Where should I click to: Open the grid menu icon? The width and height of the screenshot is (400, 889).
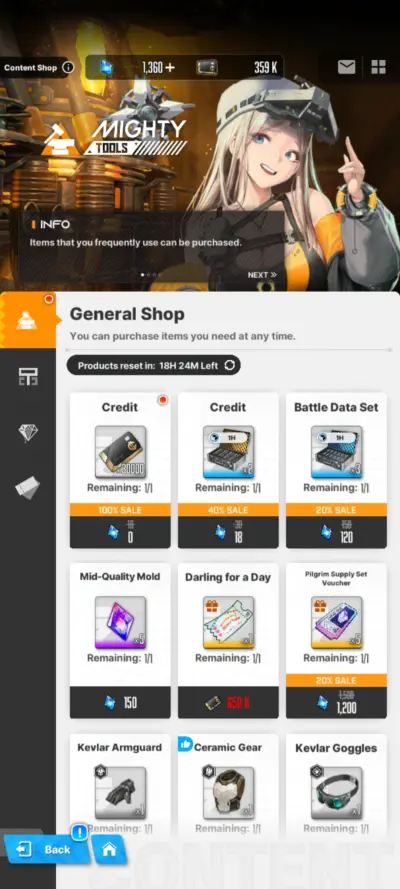(378, 67)
